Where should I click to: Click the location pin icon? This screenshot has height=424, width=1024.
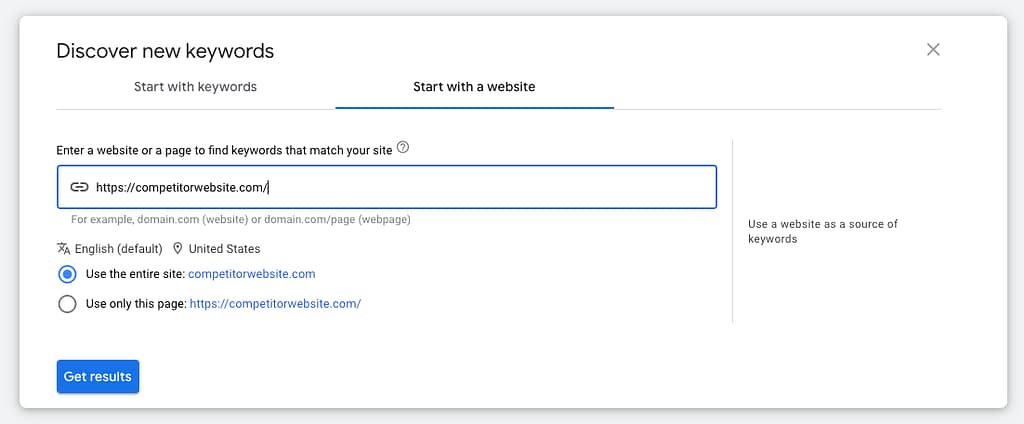click(178, 248)
